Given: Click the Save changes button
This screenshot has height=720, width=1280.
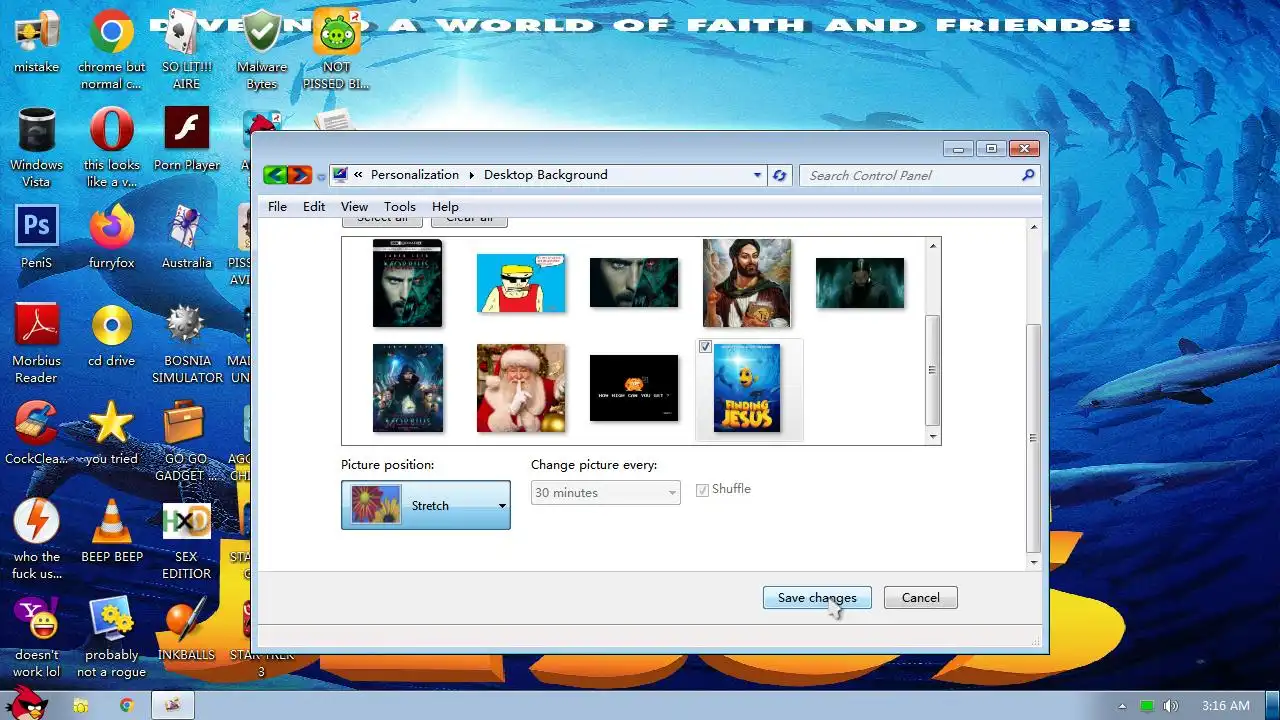Looking at the screenshot, I should tap(817, 598).
